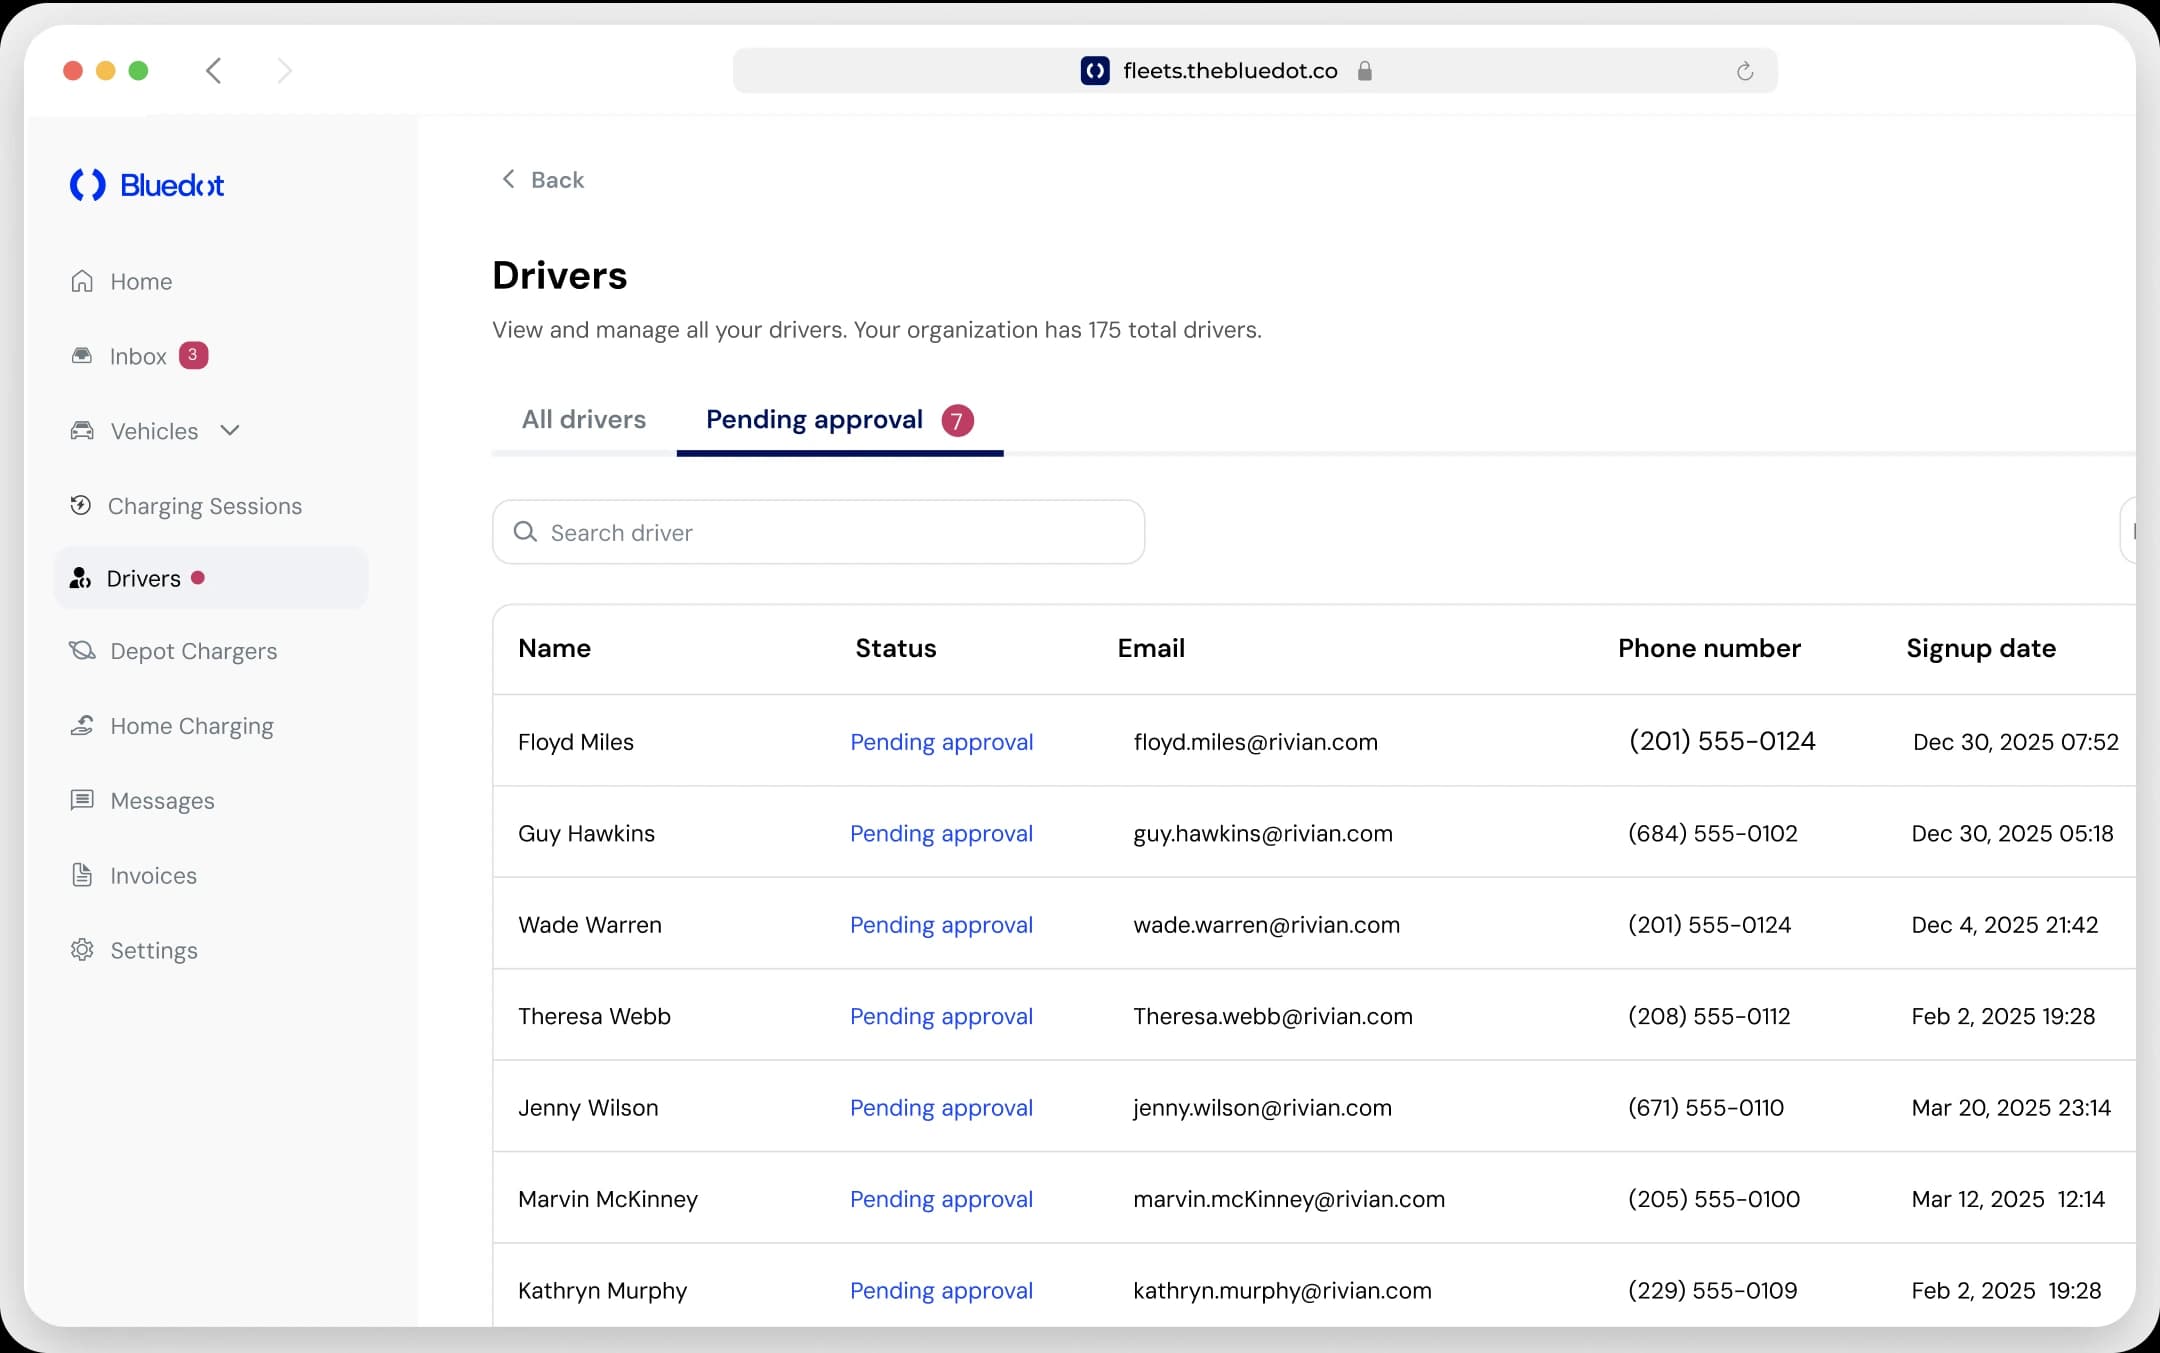2160x1353 pixels.
Task: Open Jenny Wilson driver row
Action: 1314,1107
